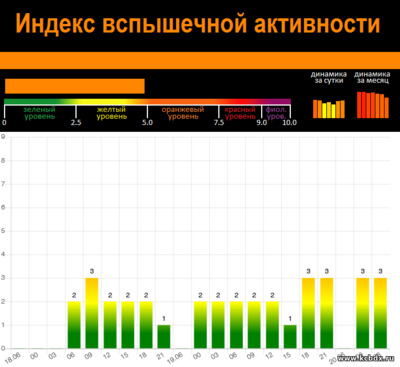The height and width of the screenshot is (367, 400).
Task: Click the short orange index level bar
Action: coord(75,86)
